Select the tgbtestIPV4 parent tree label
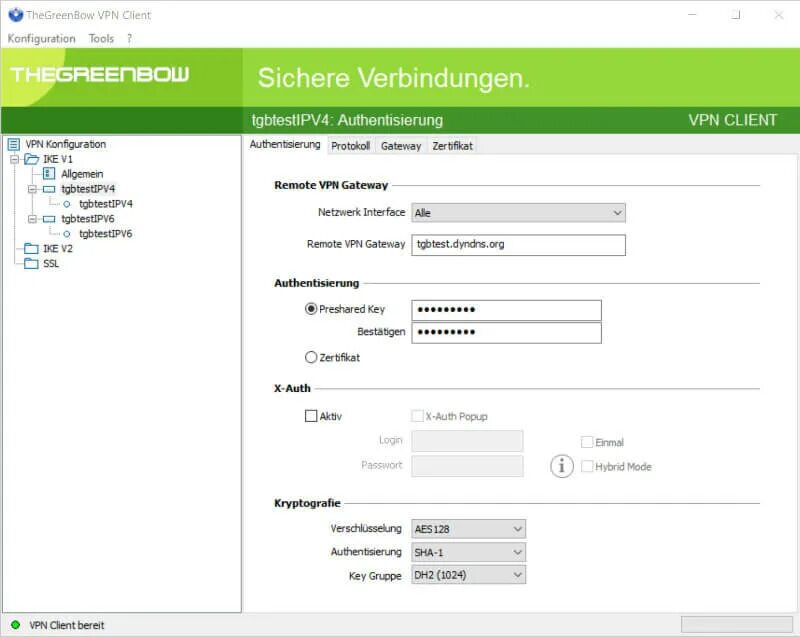The image size is (800, 637). 88,189
